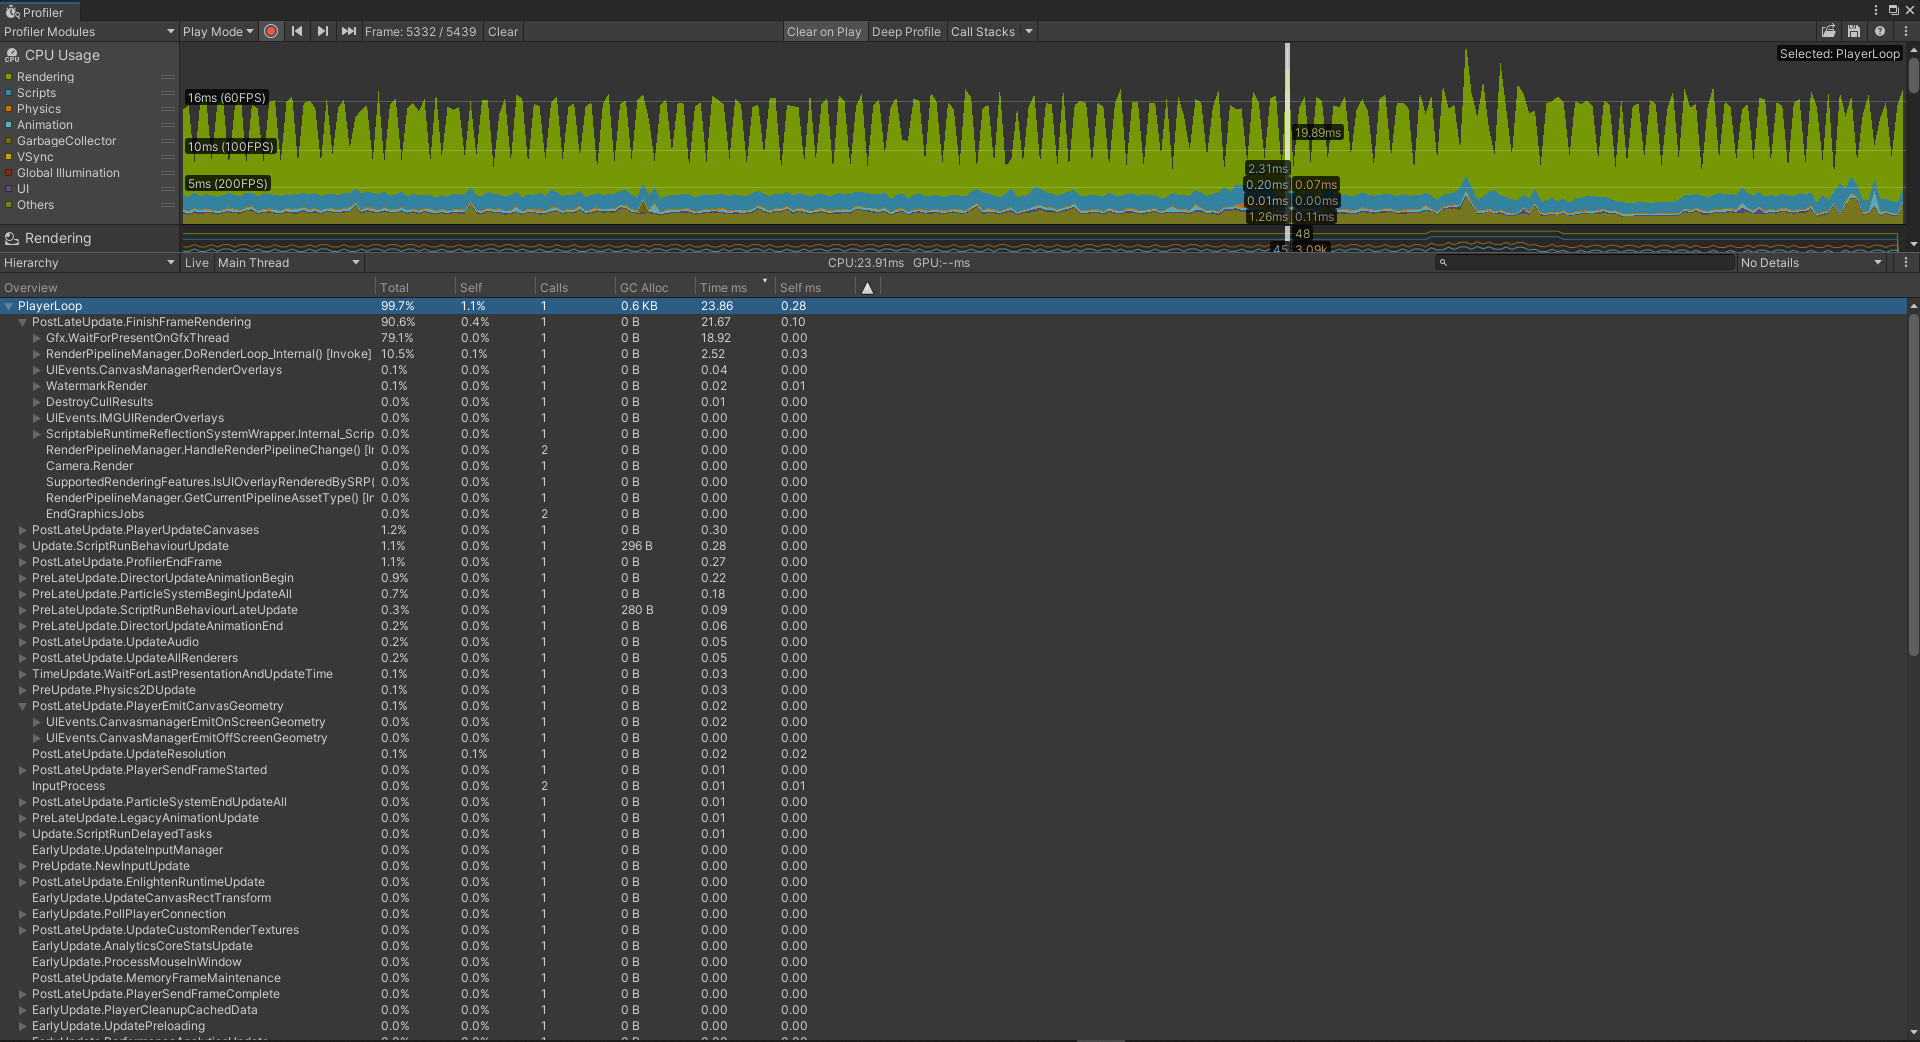This screenshot has width=1920, height=1042.
Task: Click the CPU Usage module icon
Action: click(12, 55)
